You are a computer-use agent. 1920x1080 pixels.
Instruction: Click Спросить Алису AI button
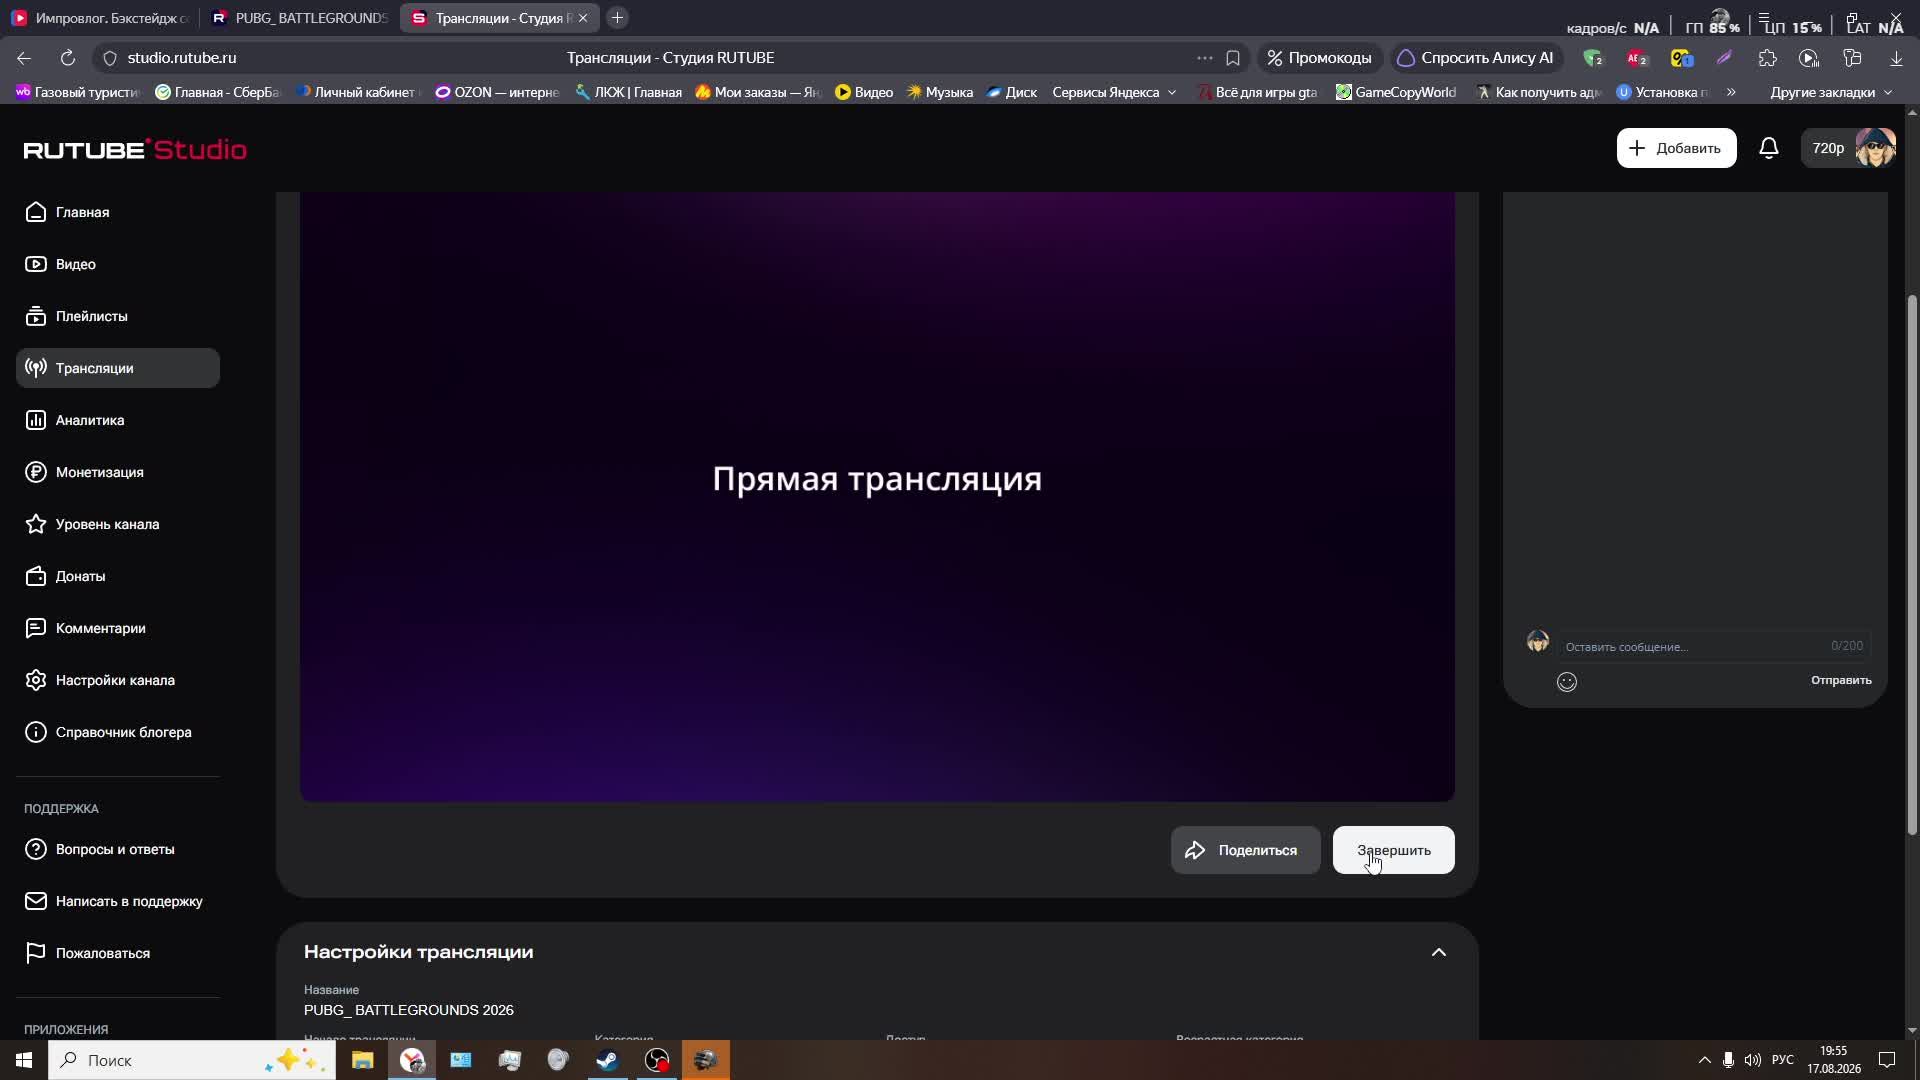point(1476,58)
